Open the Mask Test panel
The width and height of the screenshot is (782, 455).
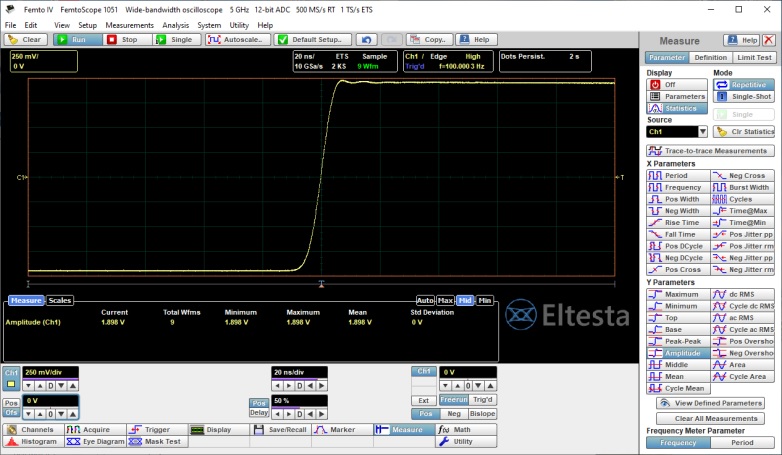[x=158, y=441]
